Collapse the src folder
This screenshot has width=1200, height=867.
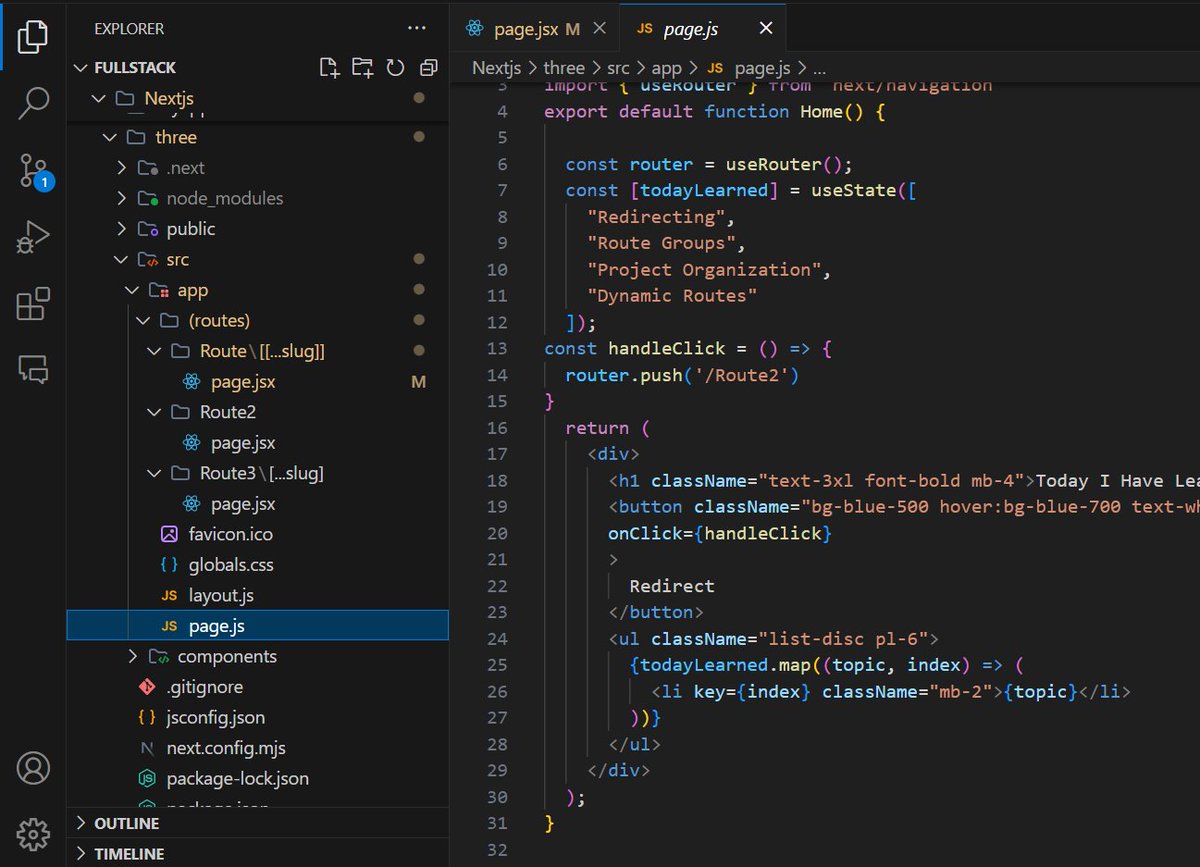point(257,260)
